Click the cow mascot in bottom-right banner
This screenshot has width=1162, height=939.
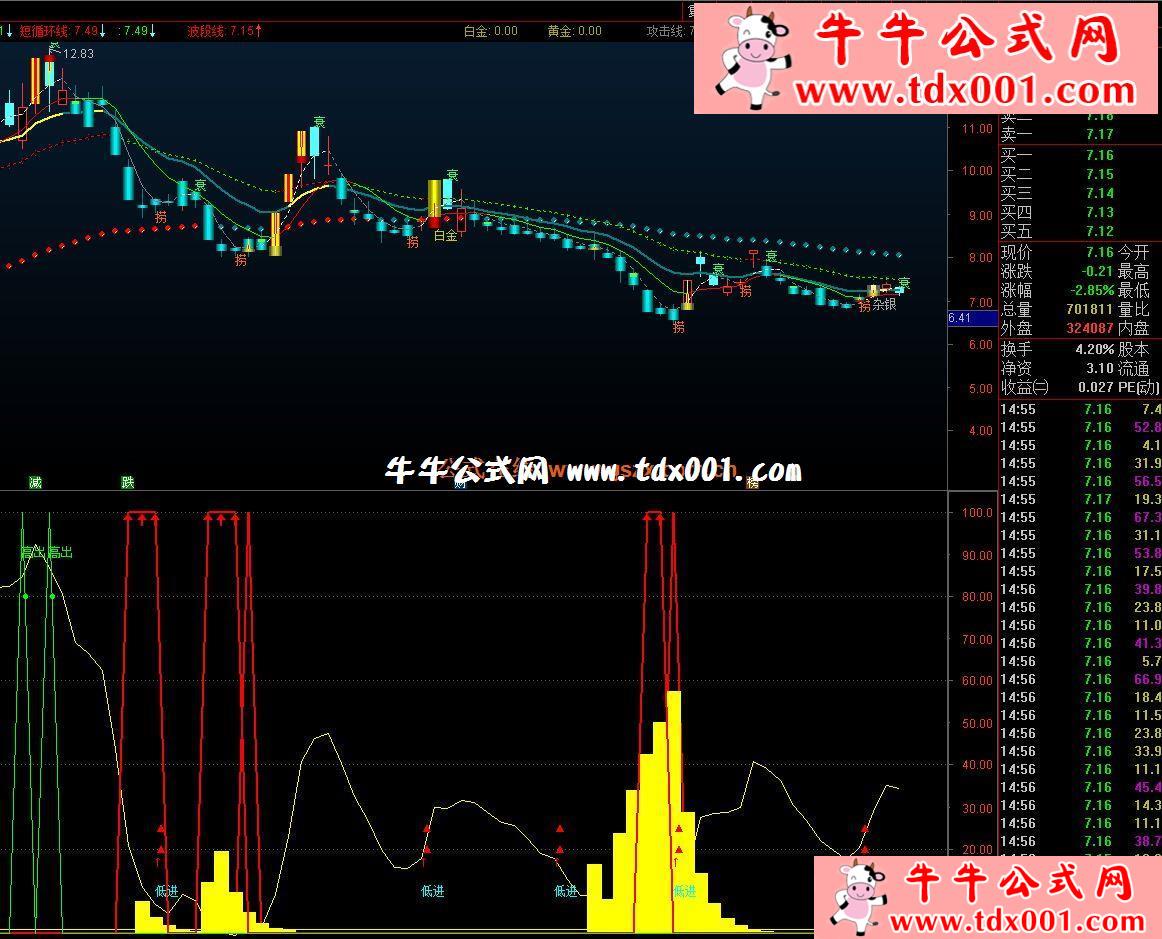pyautogui.click(x=862, y=897)
